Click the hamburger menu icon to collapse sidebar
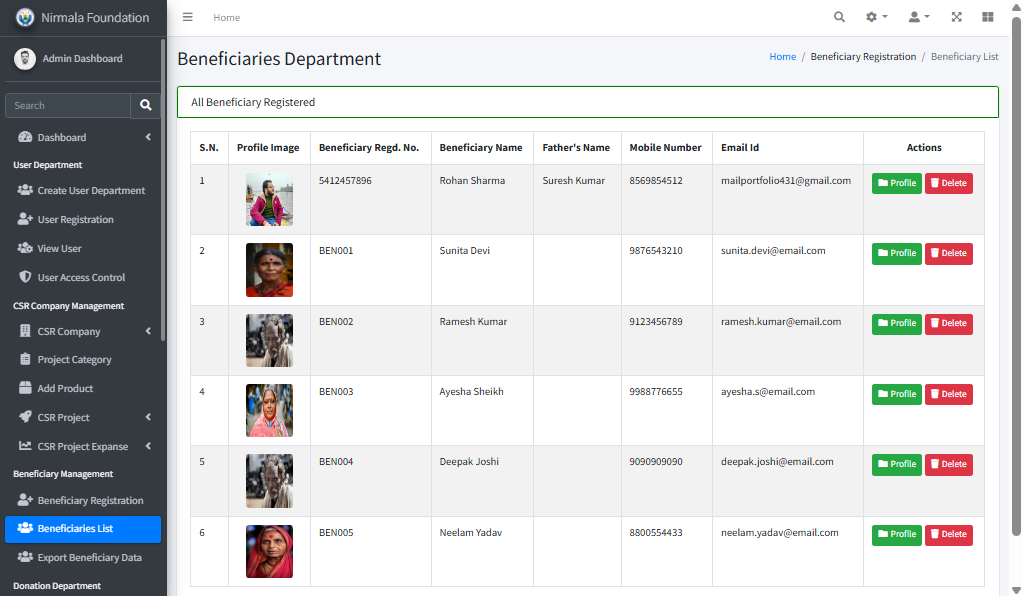The height and width of the screenshot is (596, 1023). [188, 17]
